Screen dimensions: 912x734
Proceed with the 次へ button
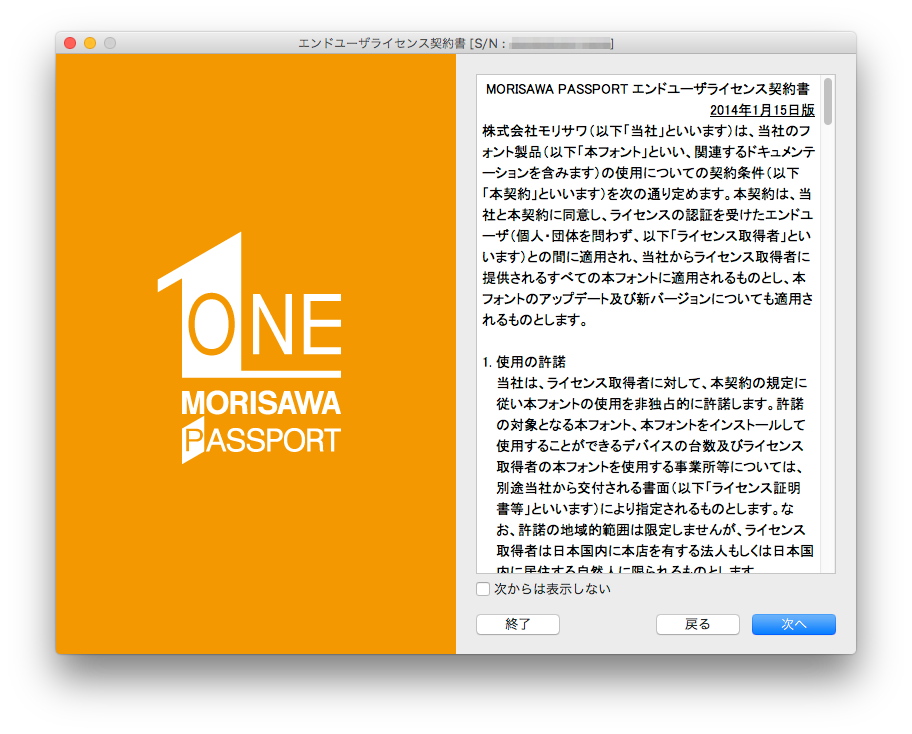click(x=793, y=624)
